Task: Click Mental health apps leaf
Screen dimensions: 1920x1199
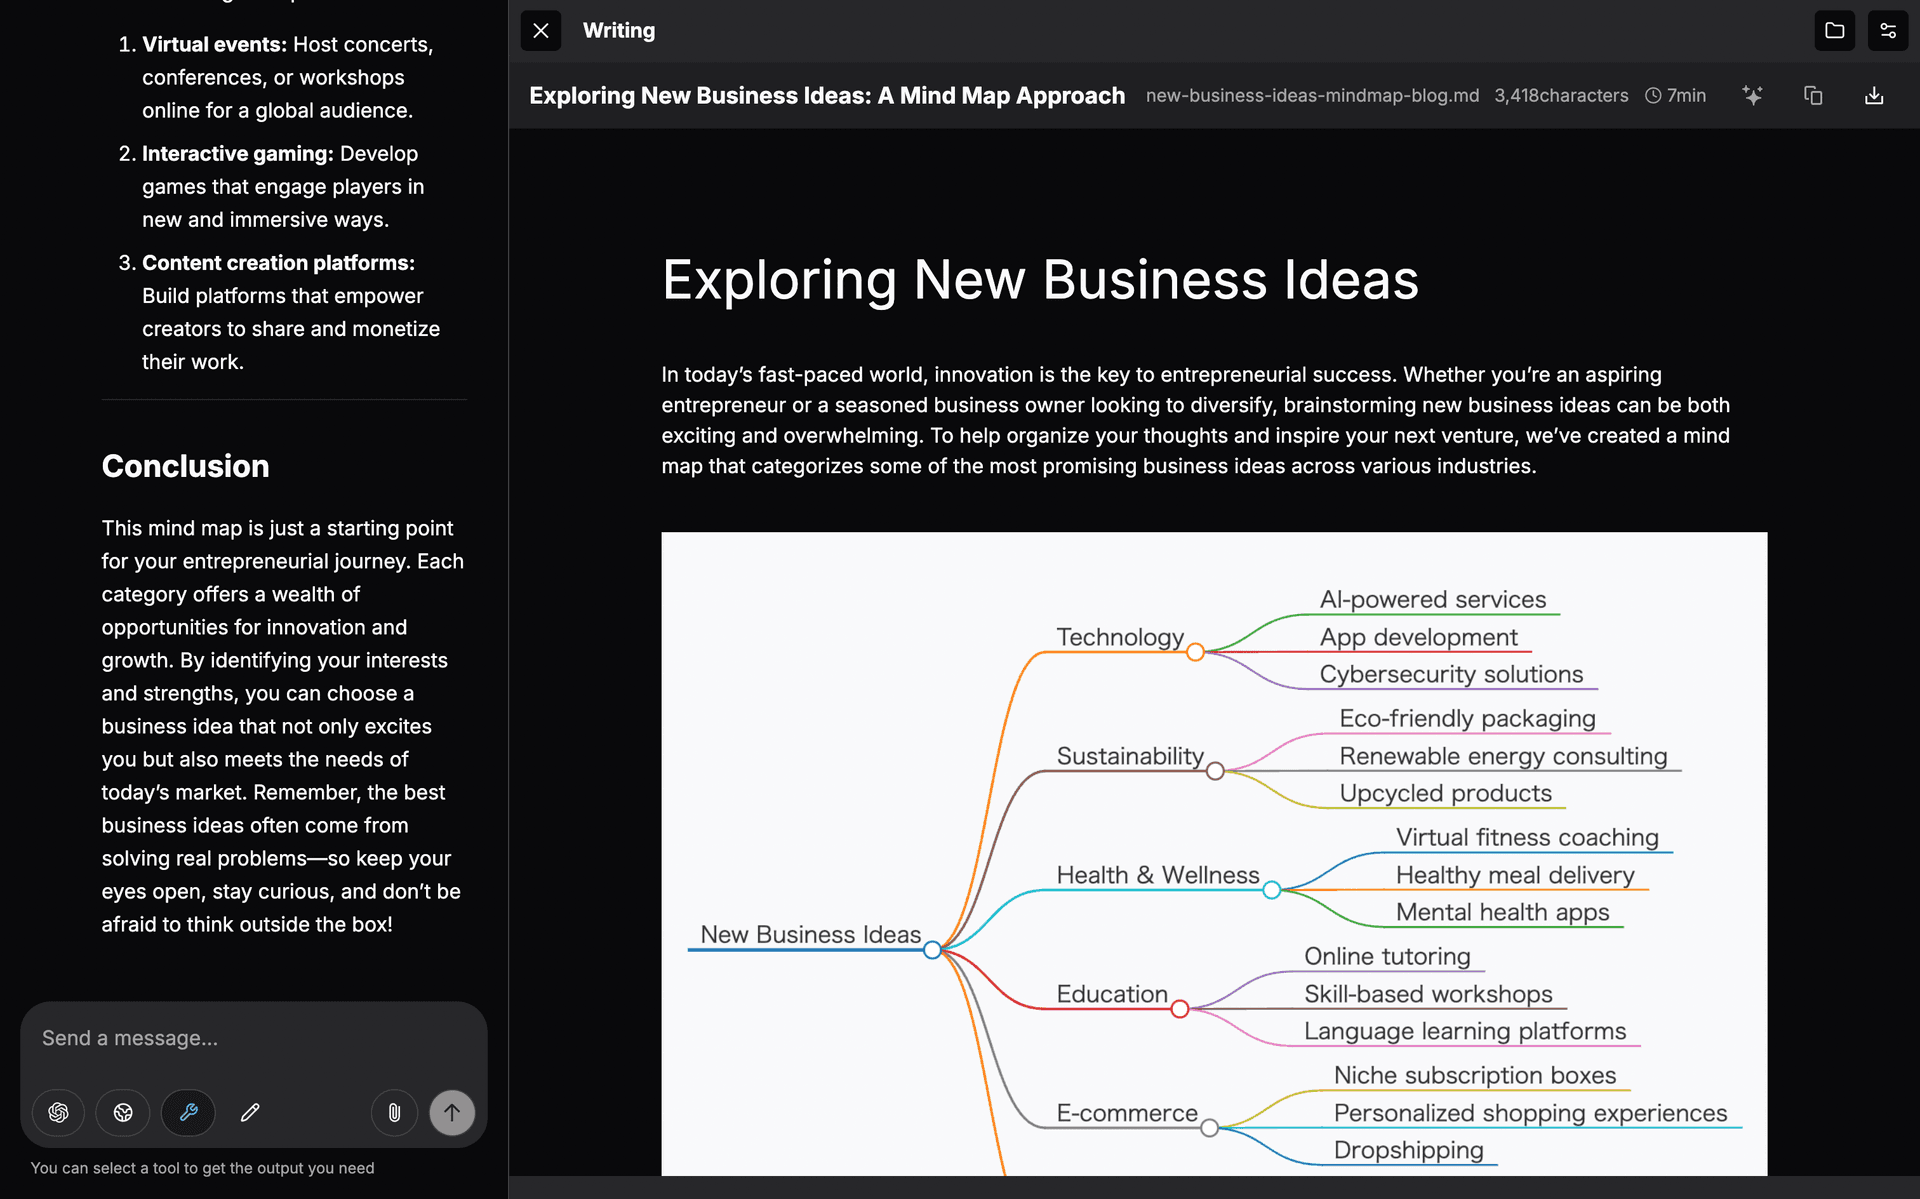Action: [1502, 912]
